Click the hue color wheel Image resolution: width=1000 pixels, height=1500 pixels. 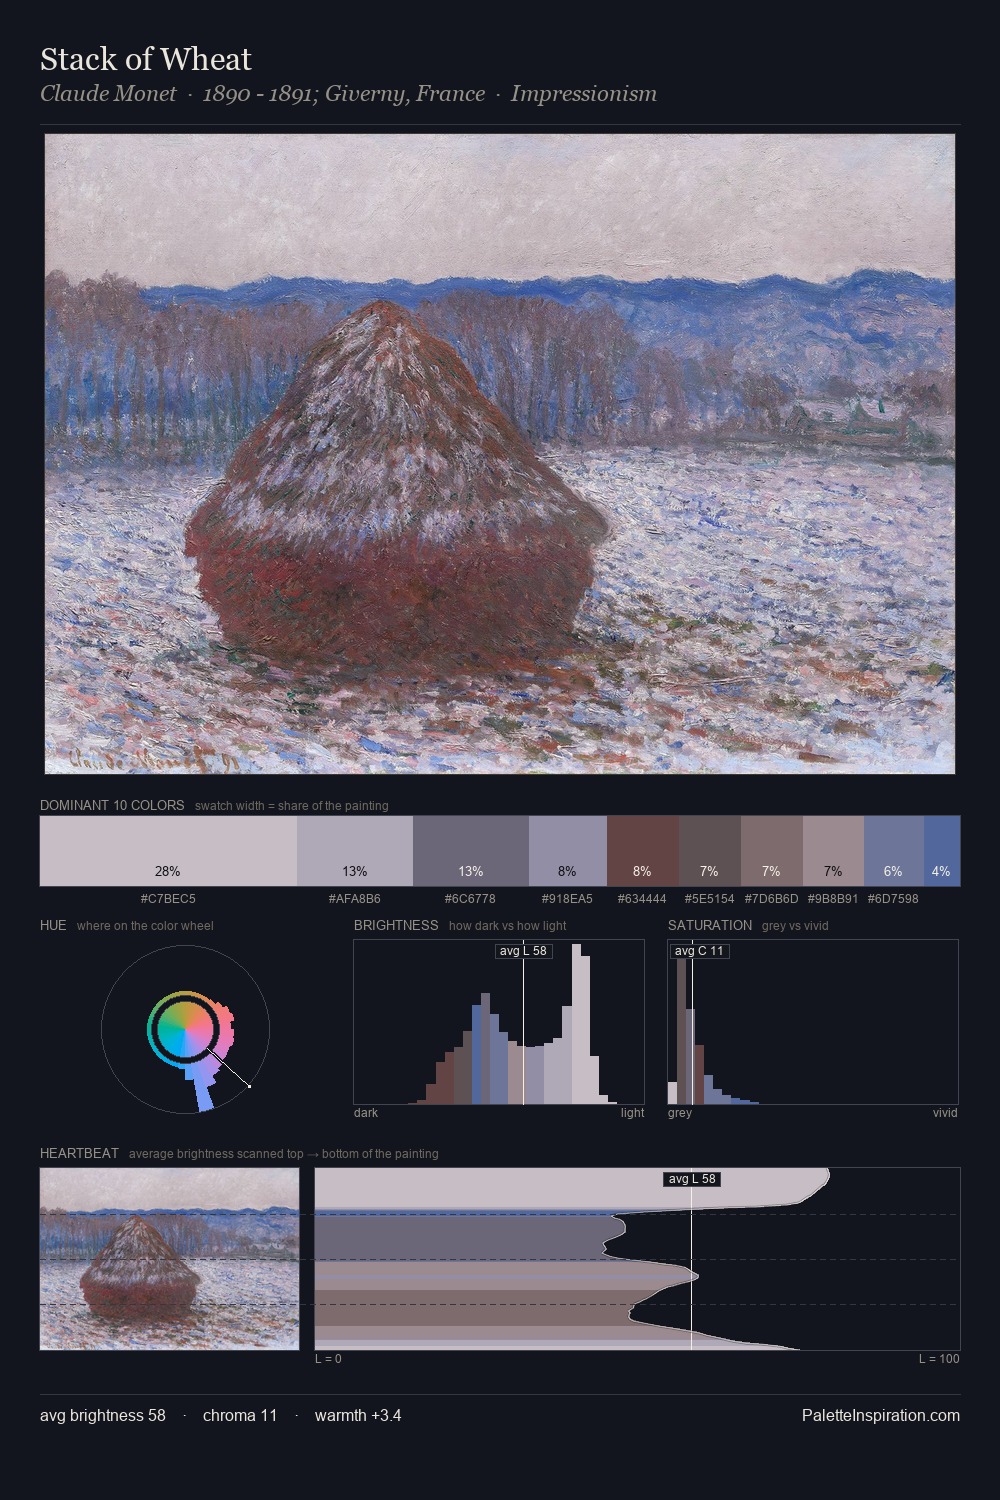point(185,1028)
